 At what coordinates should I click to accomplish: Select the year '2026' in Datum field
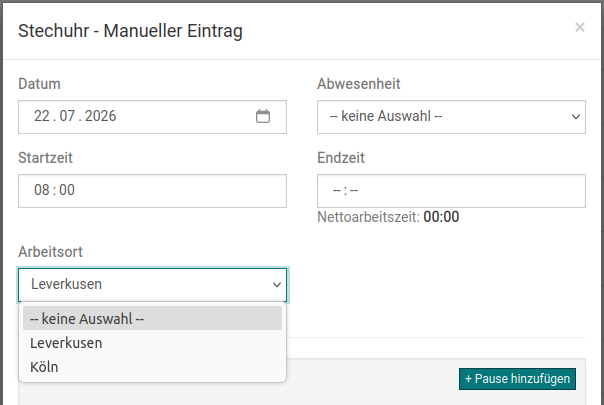click(101, 116)
